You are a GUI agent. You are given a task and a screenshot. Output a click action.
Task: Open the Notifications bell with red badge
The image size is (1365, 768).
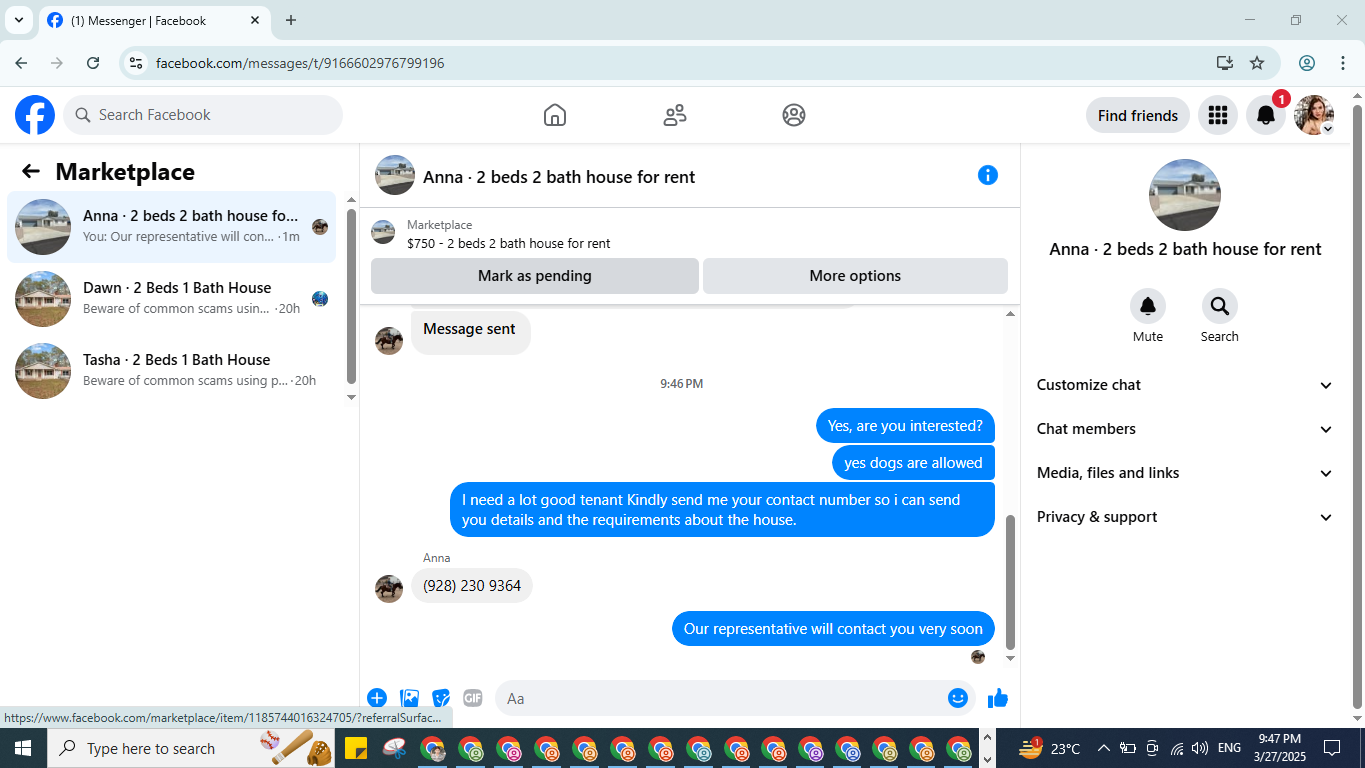tap(1266, 115)
